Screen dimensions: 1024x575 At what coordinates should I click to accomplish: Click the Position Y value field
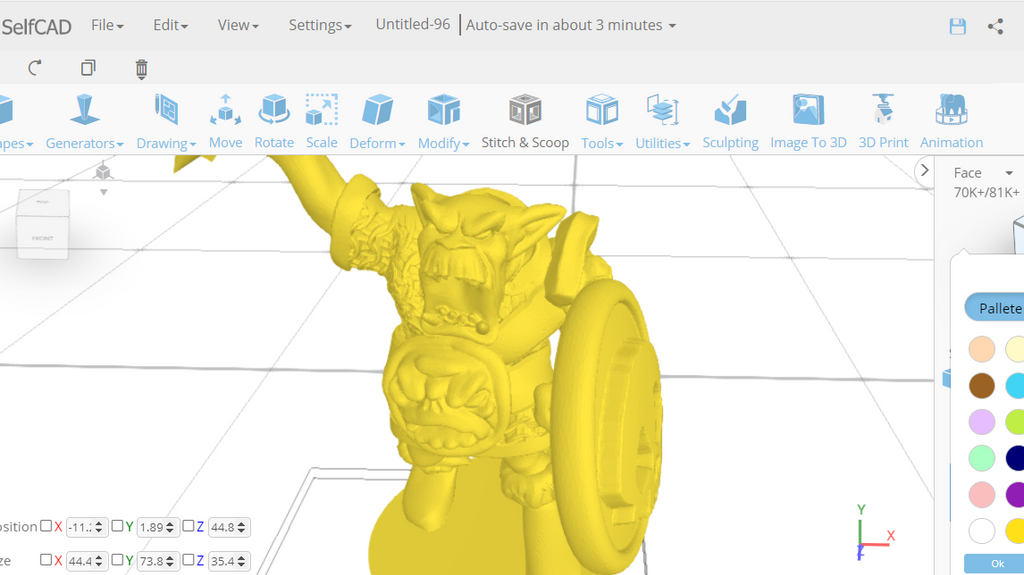click(x=157, y=527)
